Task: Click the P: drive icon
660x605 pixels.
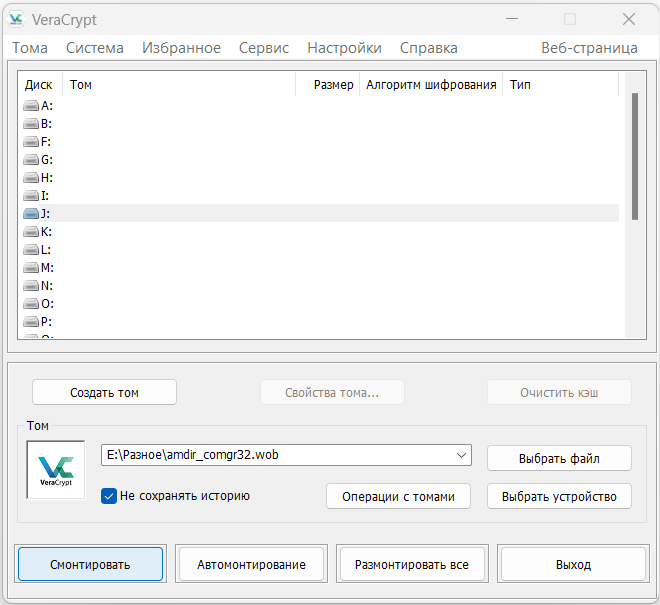Action: click(31, 322)
